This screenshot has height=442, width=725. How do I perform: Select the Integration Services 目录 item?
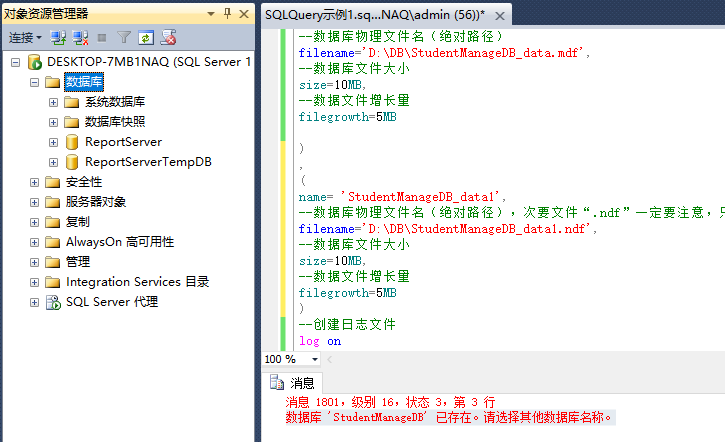pos(137,282)
